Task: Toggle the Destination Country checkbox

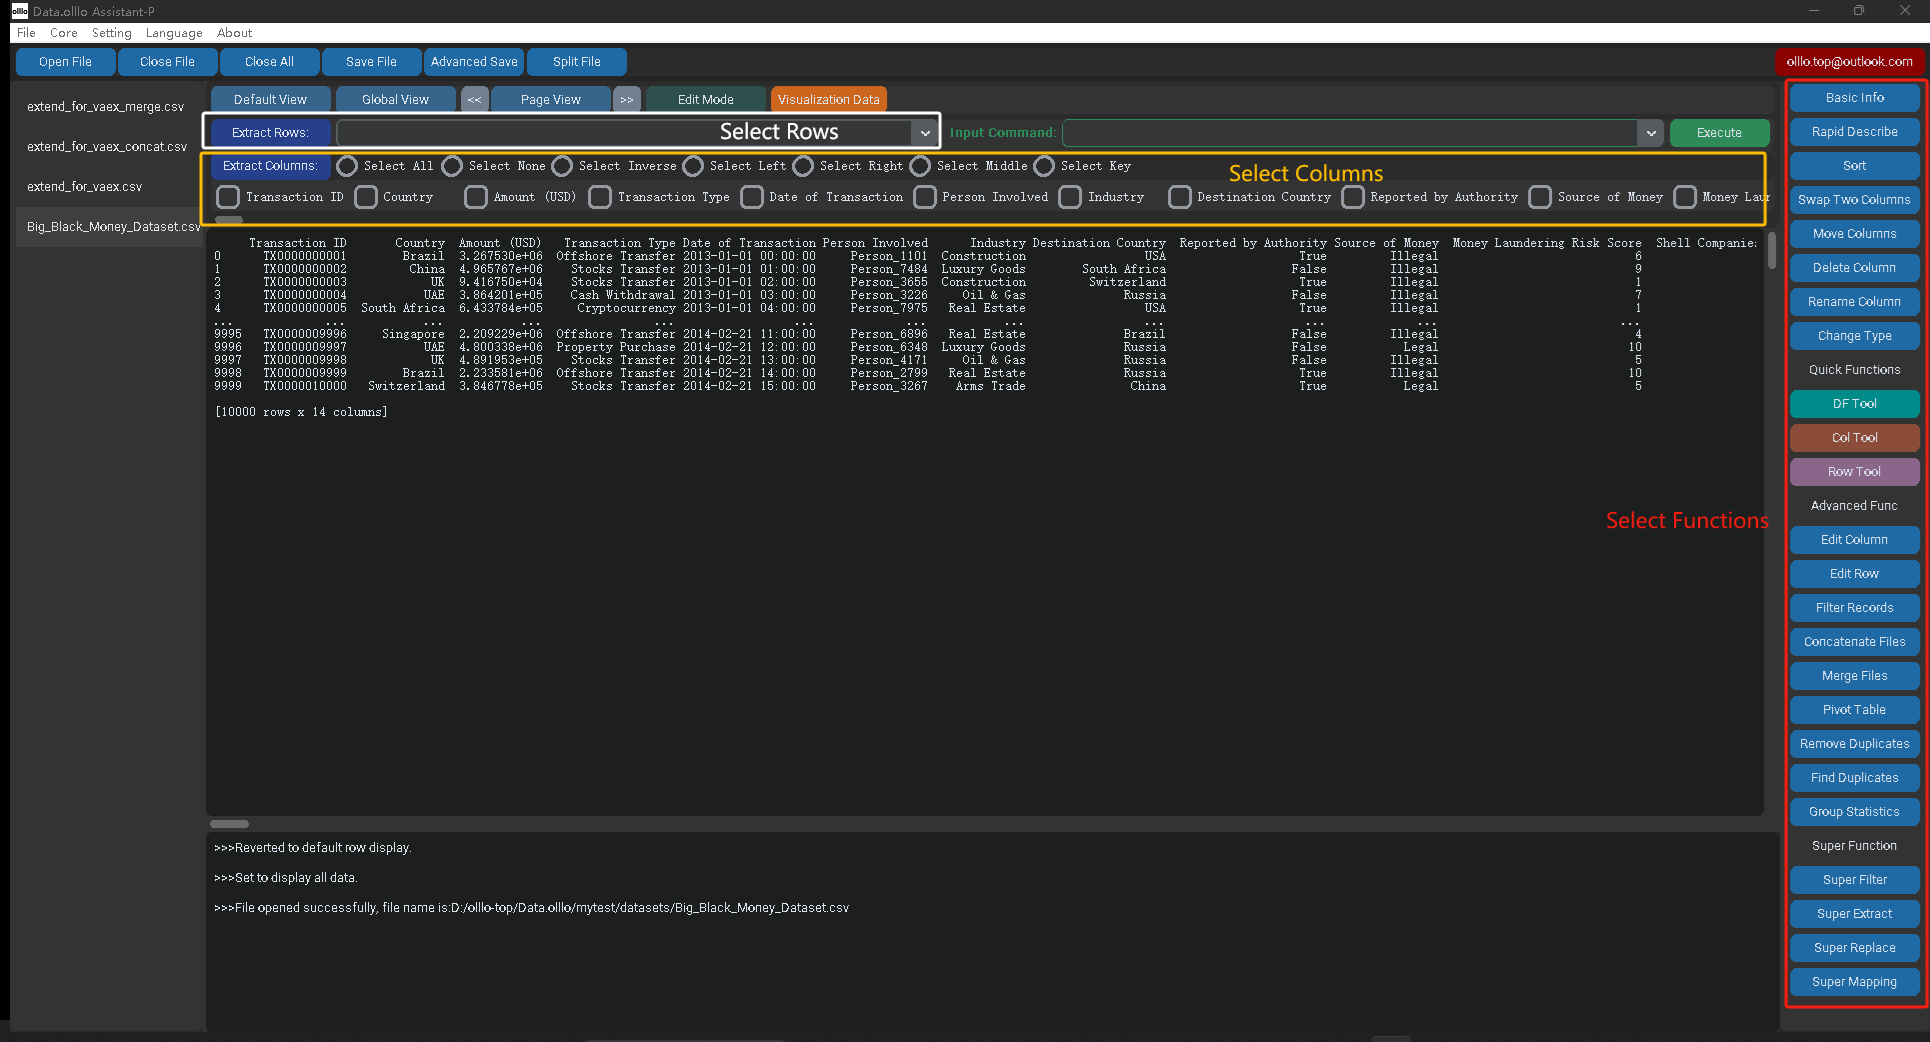Action: pyautogui.click(x=1180, y=197)
